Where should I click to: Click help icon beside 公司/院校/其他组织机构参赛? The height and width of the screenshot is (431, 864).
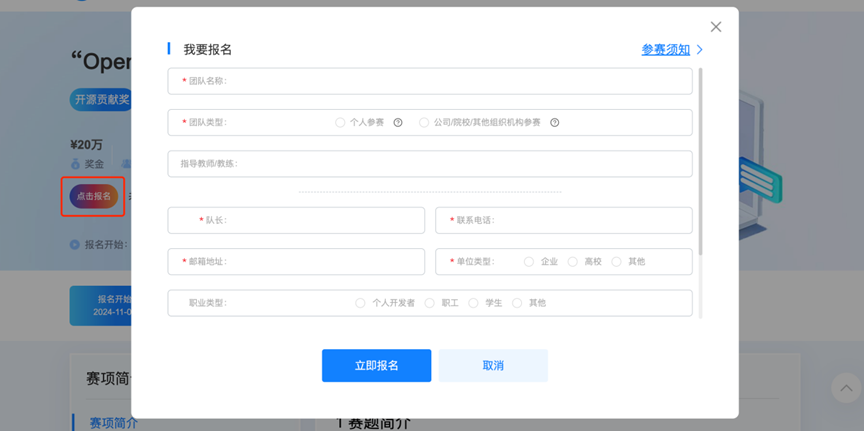point(555,123)
